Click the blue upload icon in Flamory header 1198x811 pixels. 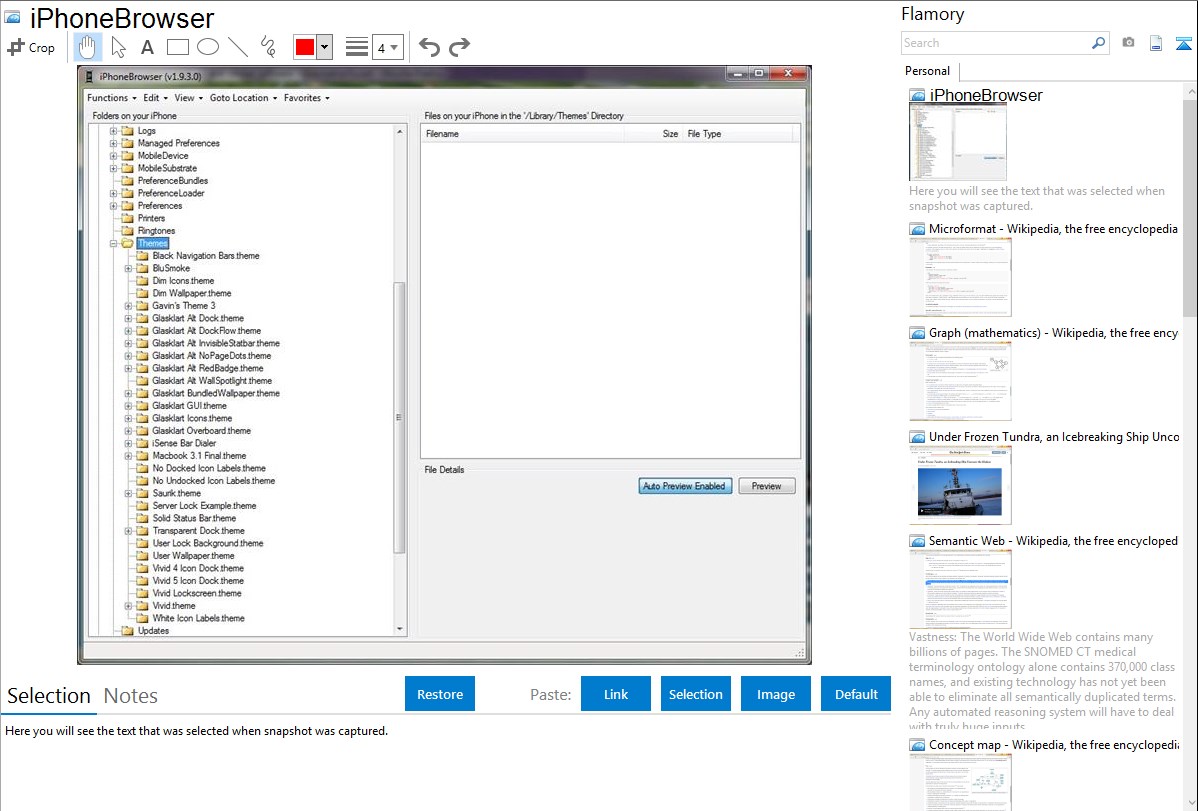pyautogui.click(x=1183, y=43)
